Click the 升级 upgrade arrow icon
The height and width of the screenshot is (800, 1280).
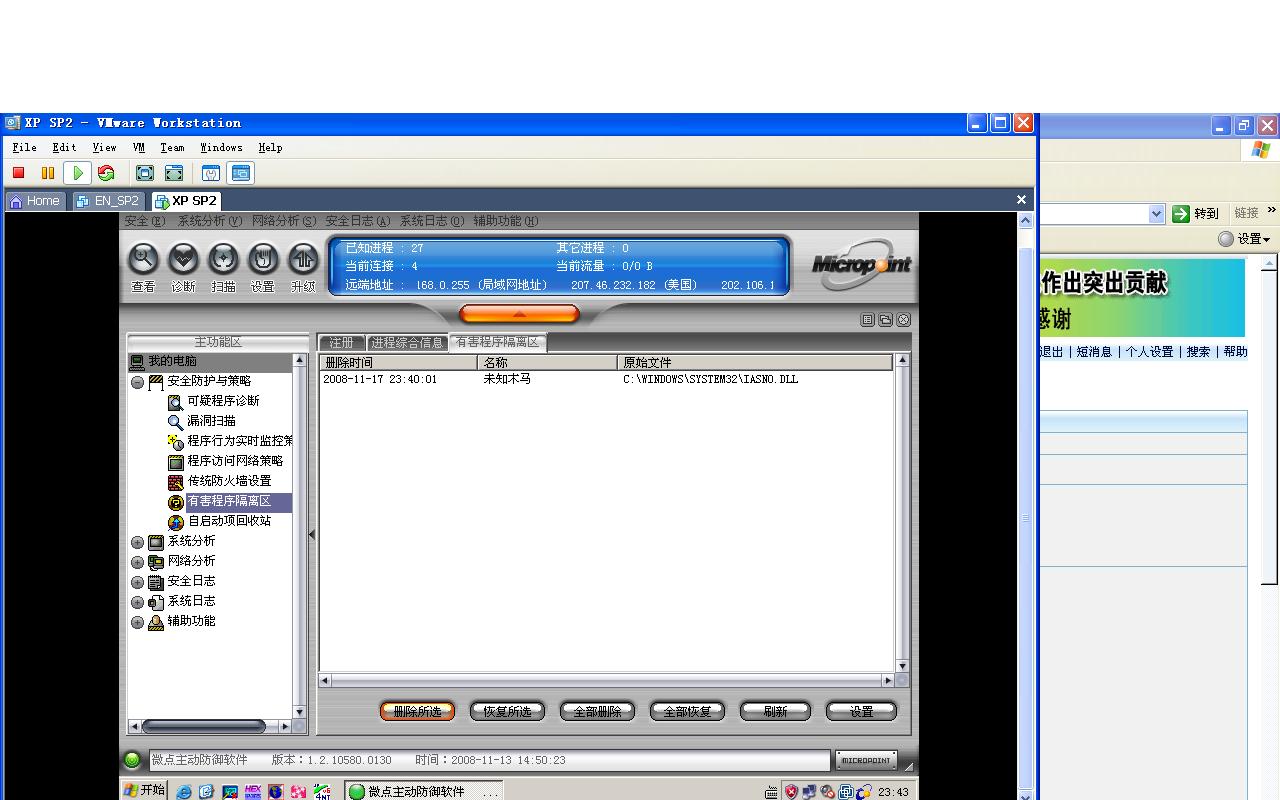[x=303, y=259]
